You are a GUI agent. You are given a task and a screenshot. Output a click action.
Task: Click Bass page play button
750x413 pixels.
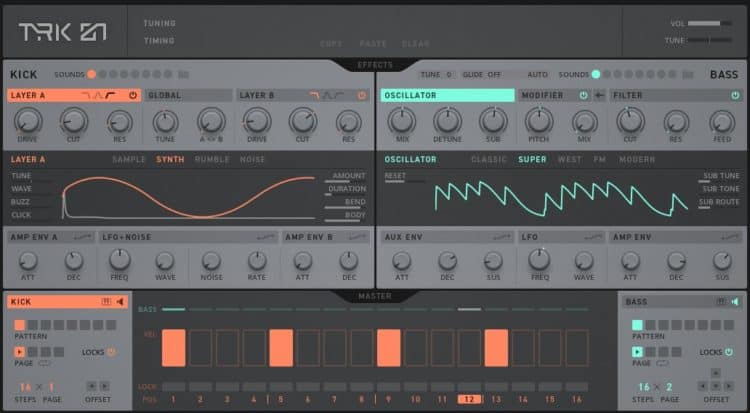click(637, 352)
